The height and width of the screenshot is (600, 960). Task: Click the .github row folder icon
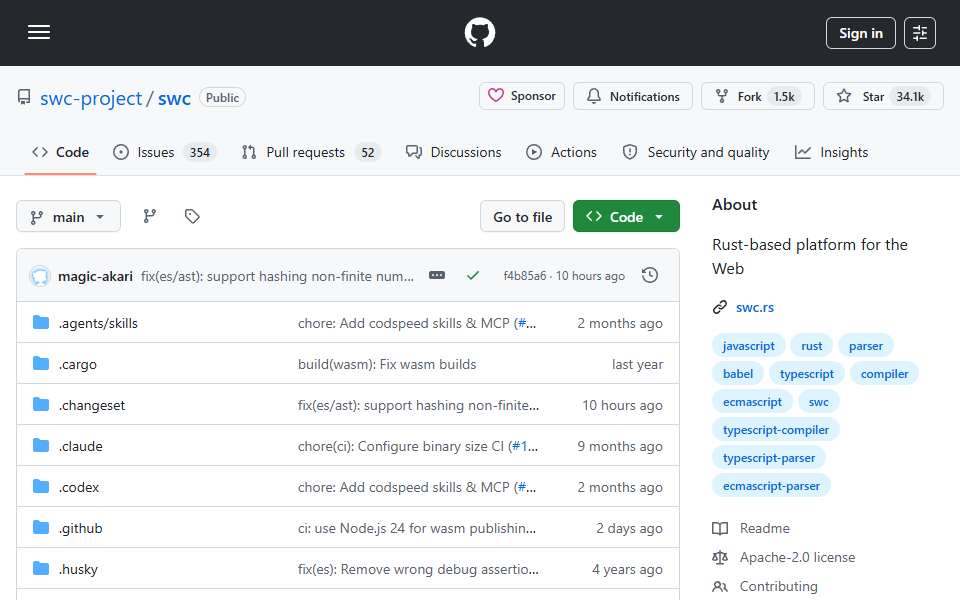coord(41,528)
